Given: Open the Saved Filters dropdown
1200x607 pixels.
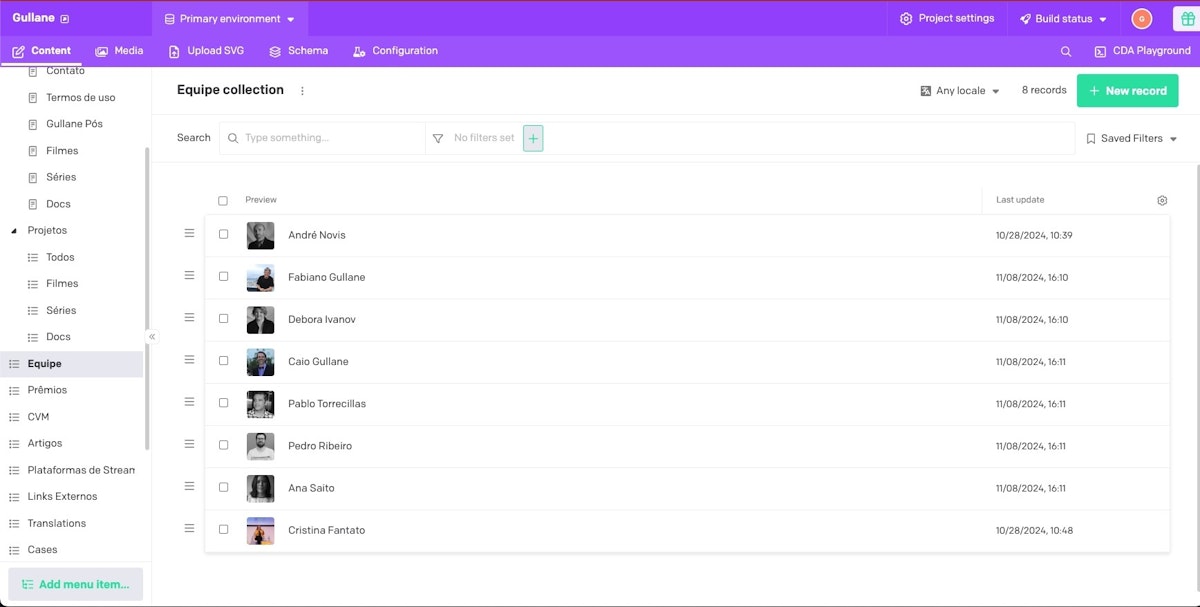Looking at the screenshot, I should pyautogui.click(x=1132, y=139).
